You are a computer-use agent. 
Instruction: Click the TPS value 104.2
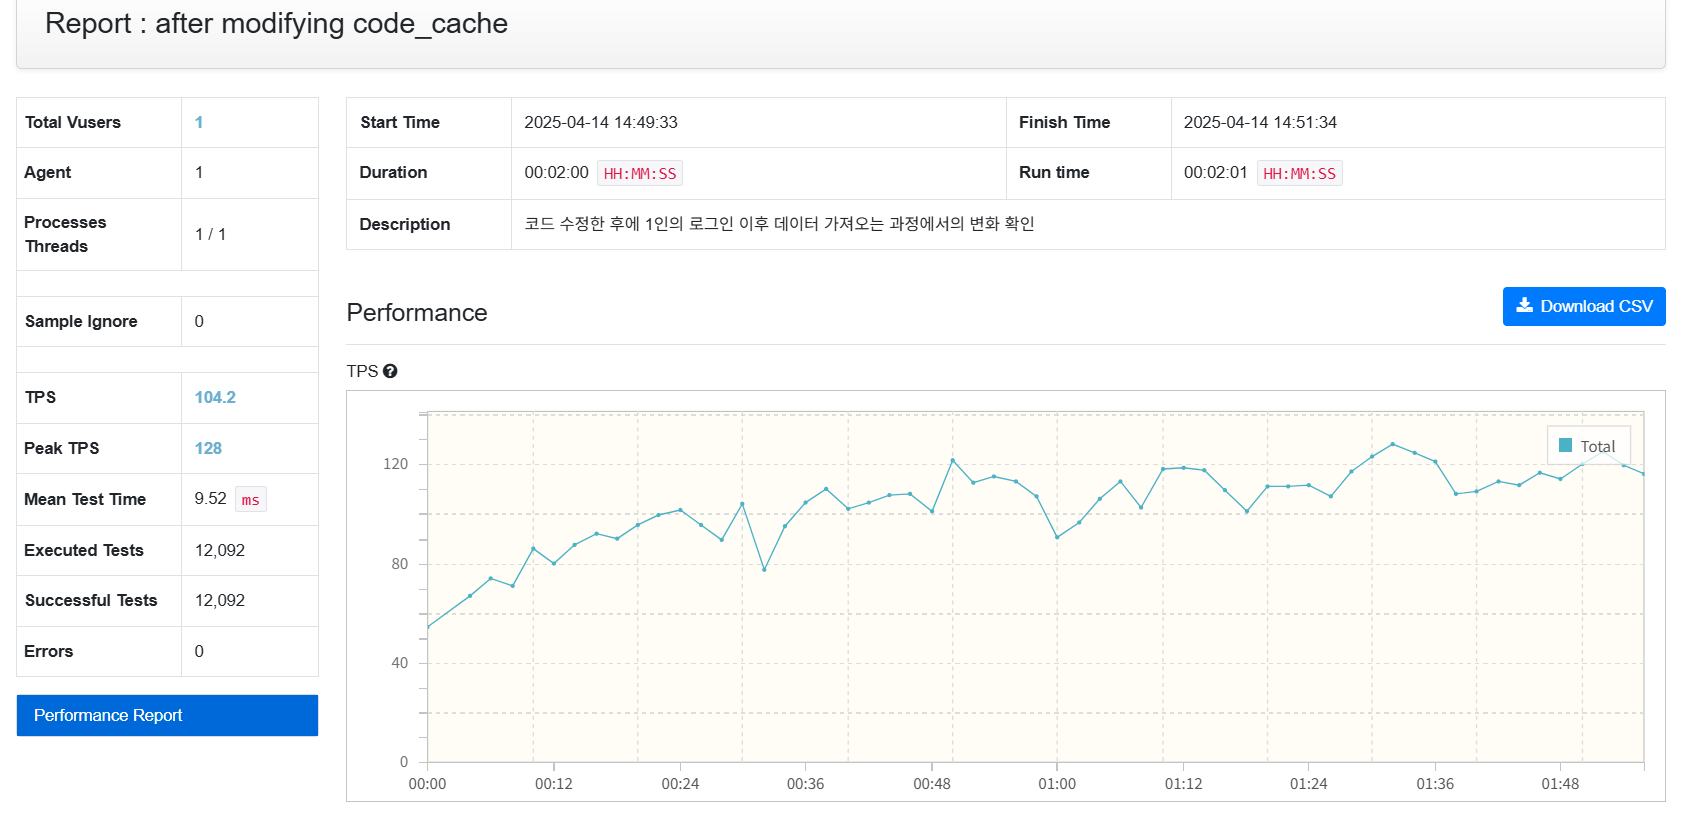pos(215,397)
